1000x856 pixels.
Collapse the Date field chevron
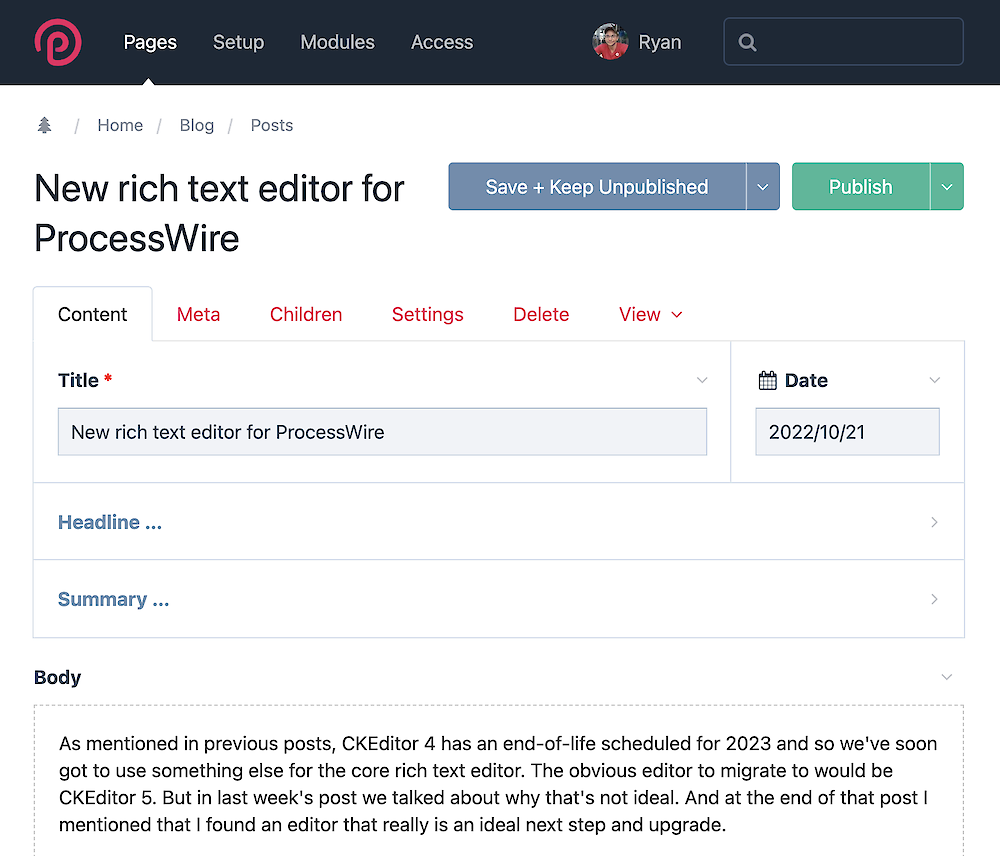click(x=934, y=380)
